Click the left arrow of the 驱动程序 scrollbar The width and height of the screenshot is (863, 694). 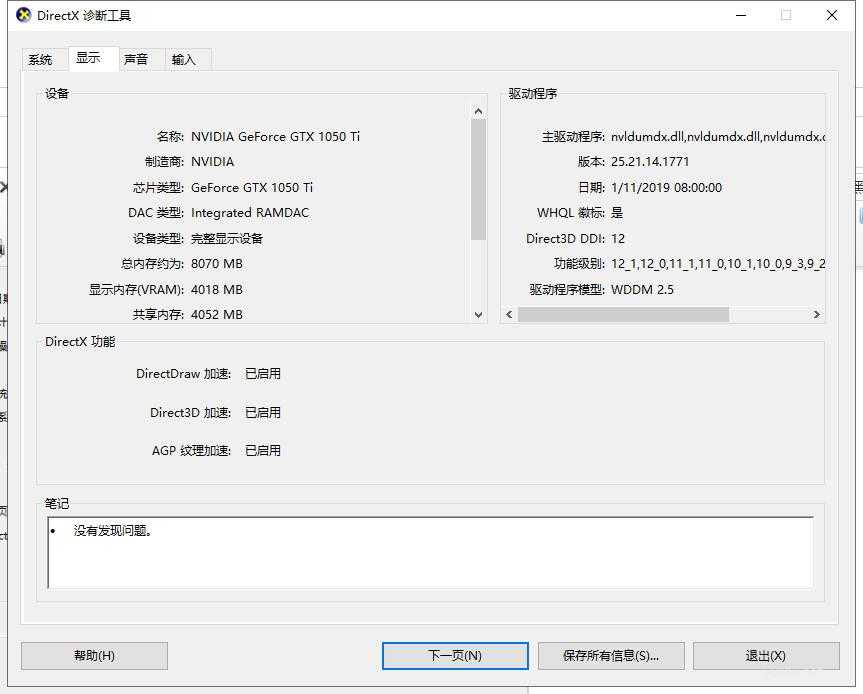pyautogui.click(x=508, y=314)
